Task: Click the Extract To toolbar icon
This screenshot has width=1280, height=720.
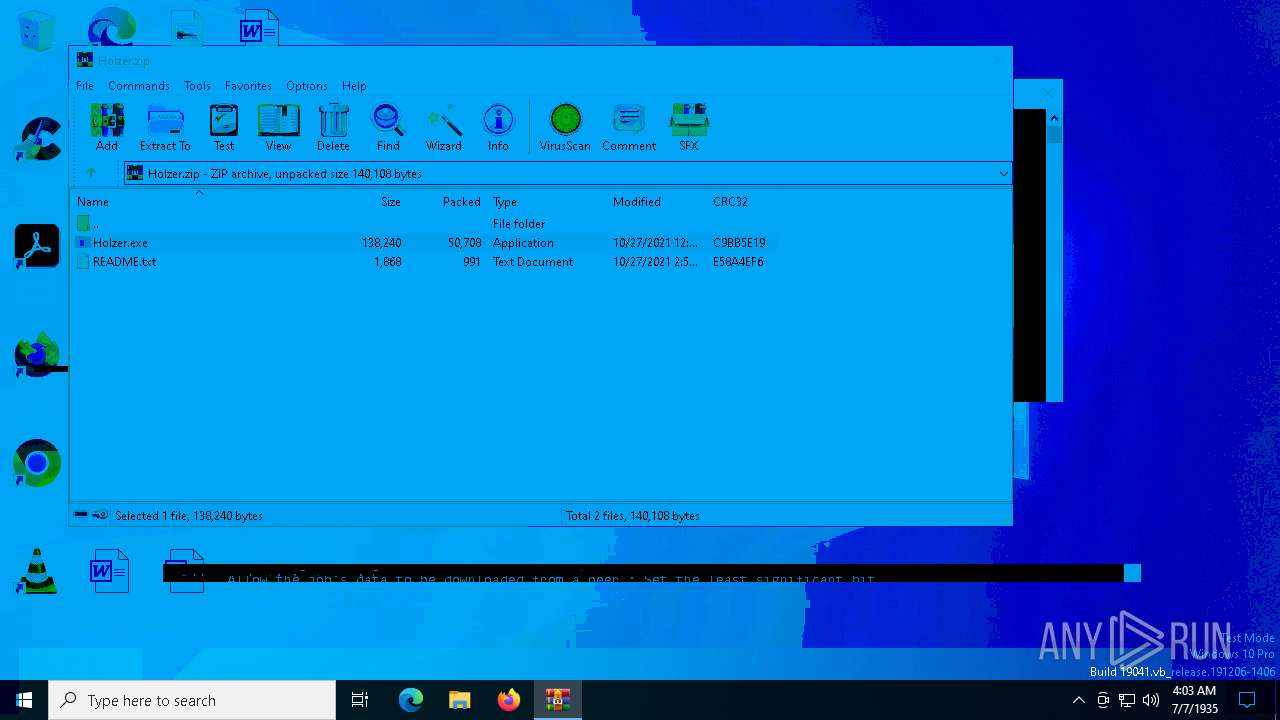Action: (165, 126)
